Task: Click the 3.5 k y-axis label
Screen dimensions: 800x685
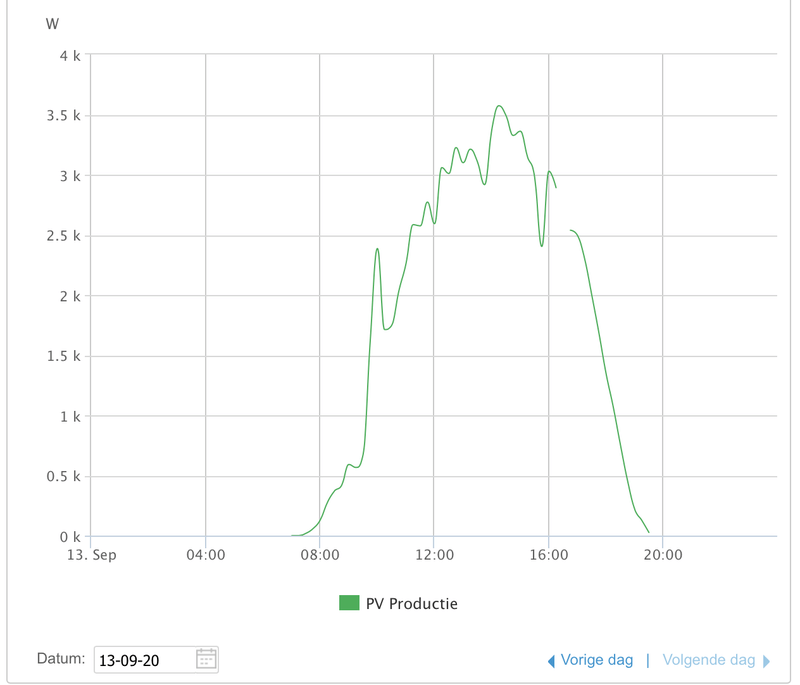Action: pyautogui.click(x=63, y=116)
